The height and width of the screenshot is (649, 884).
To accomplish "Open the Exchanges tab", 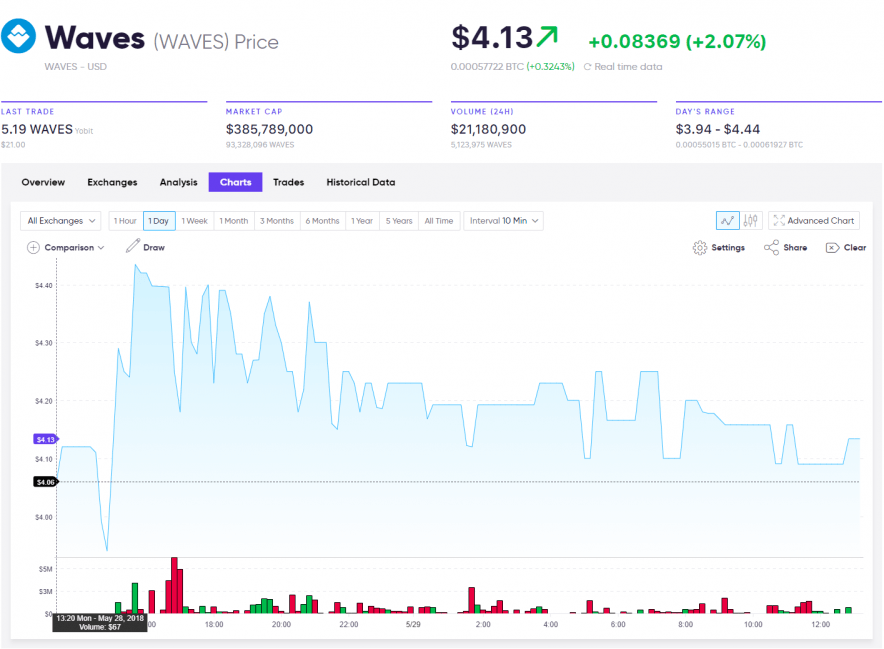I will (112, 182).
